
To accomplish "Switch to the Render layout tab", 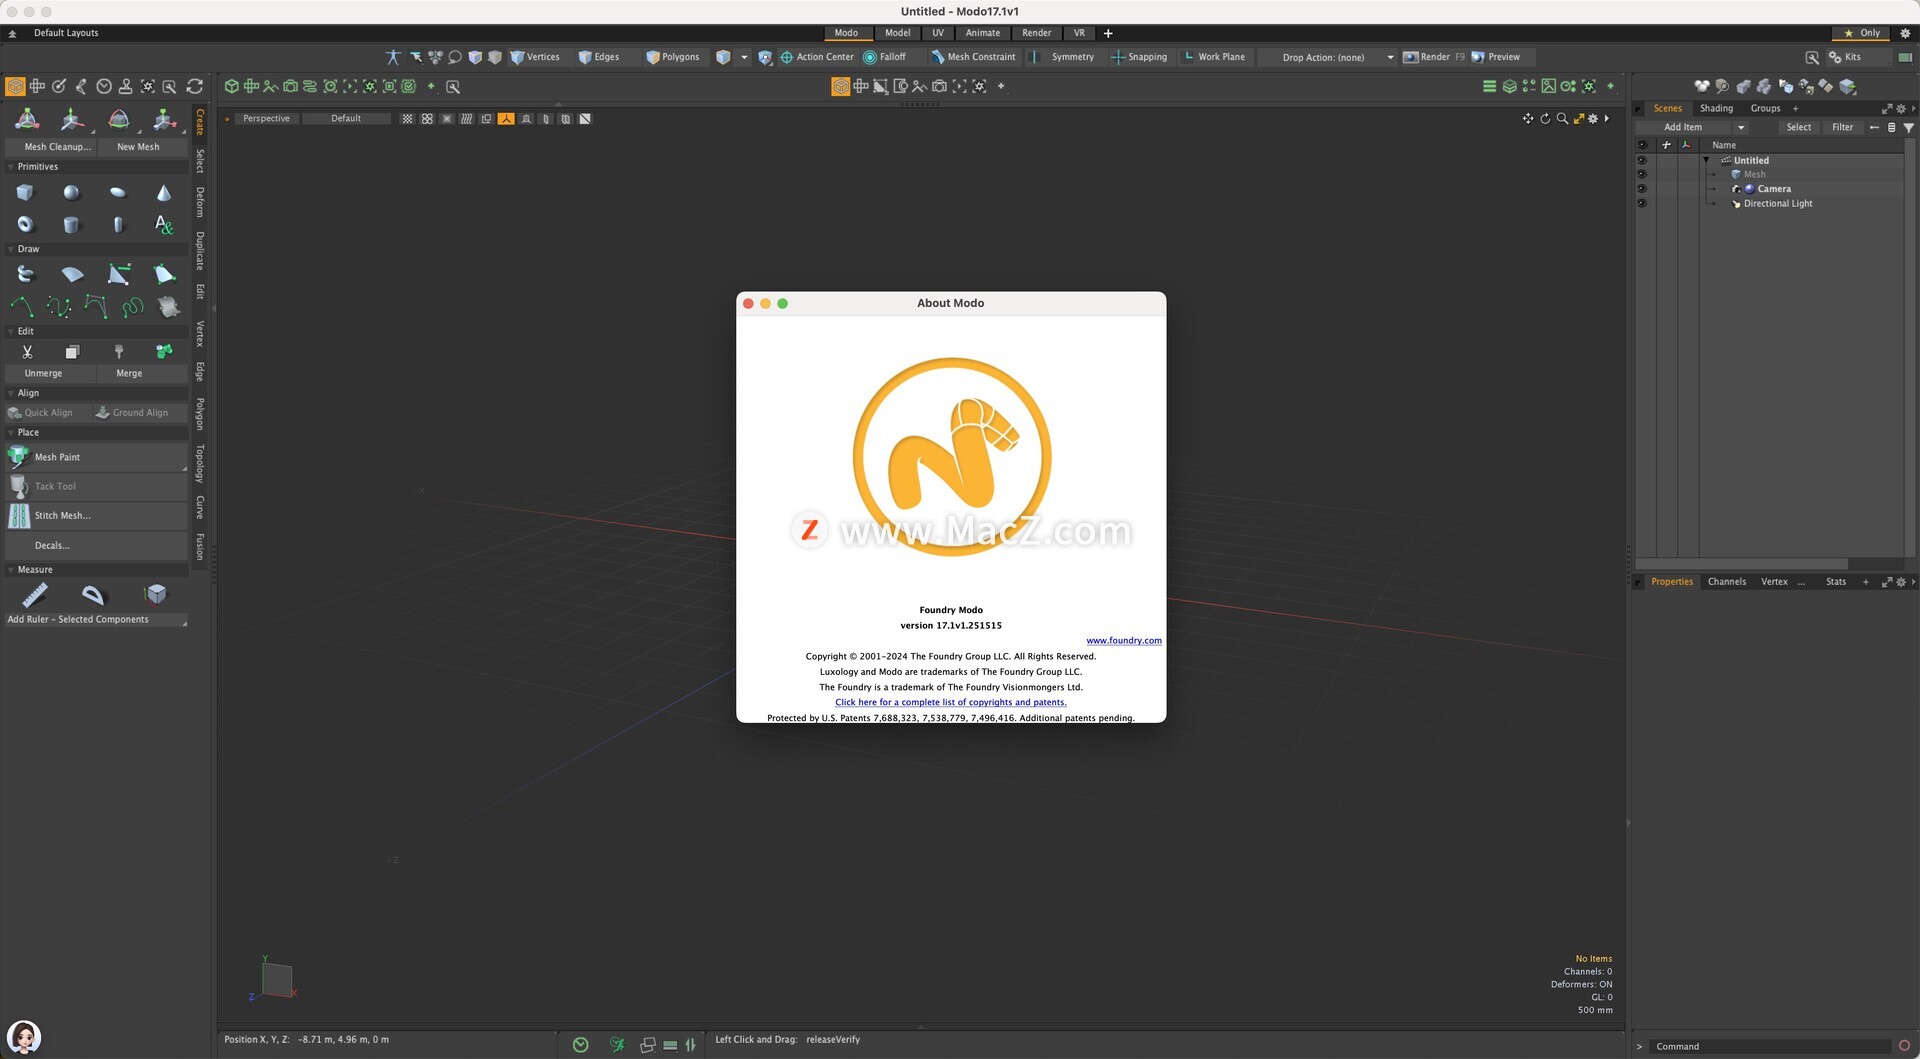I will pos(1036,33).
